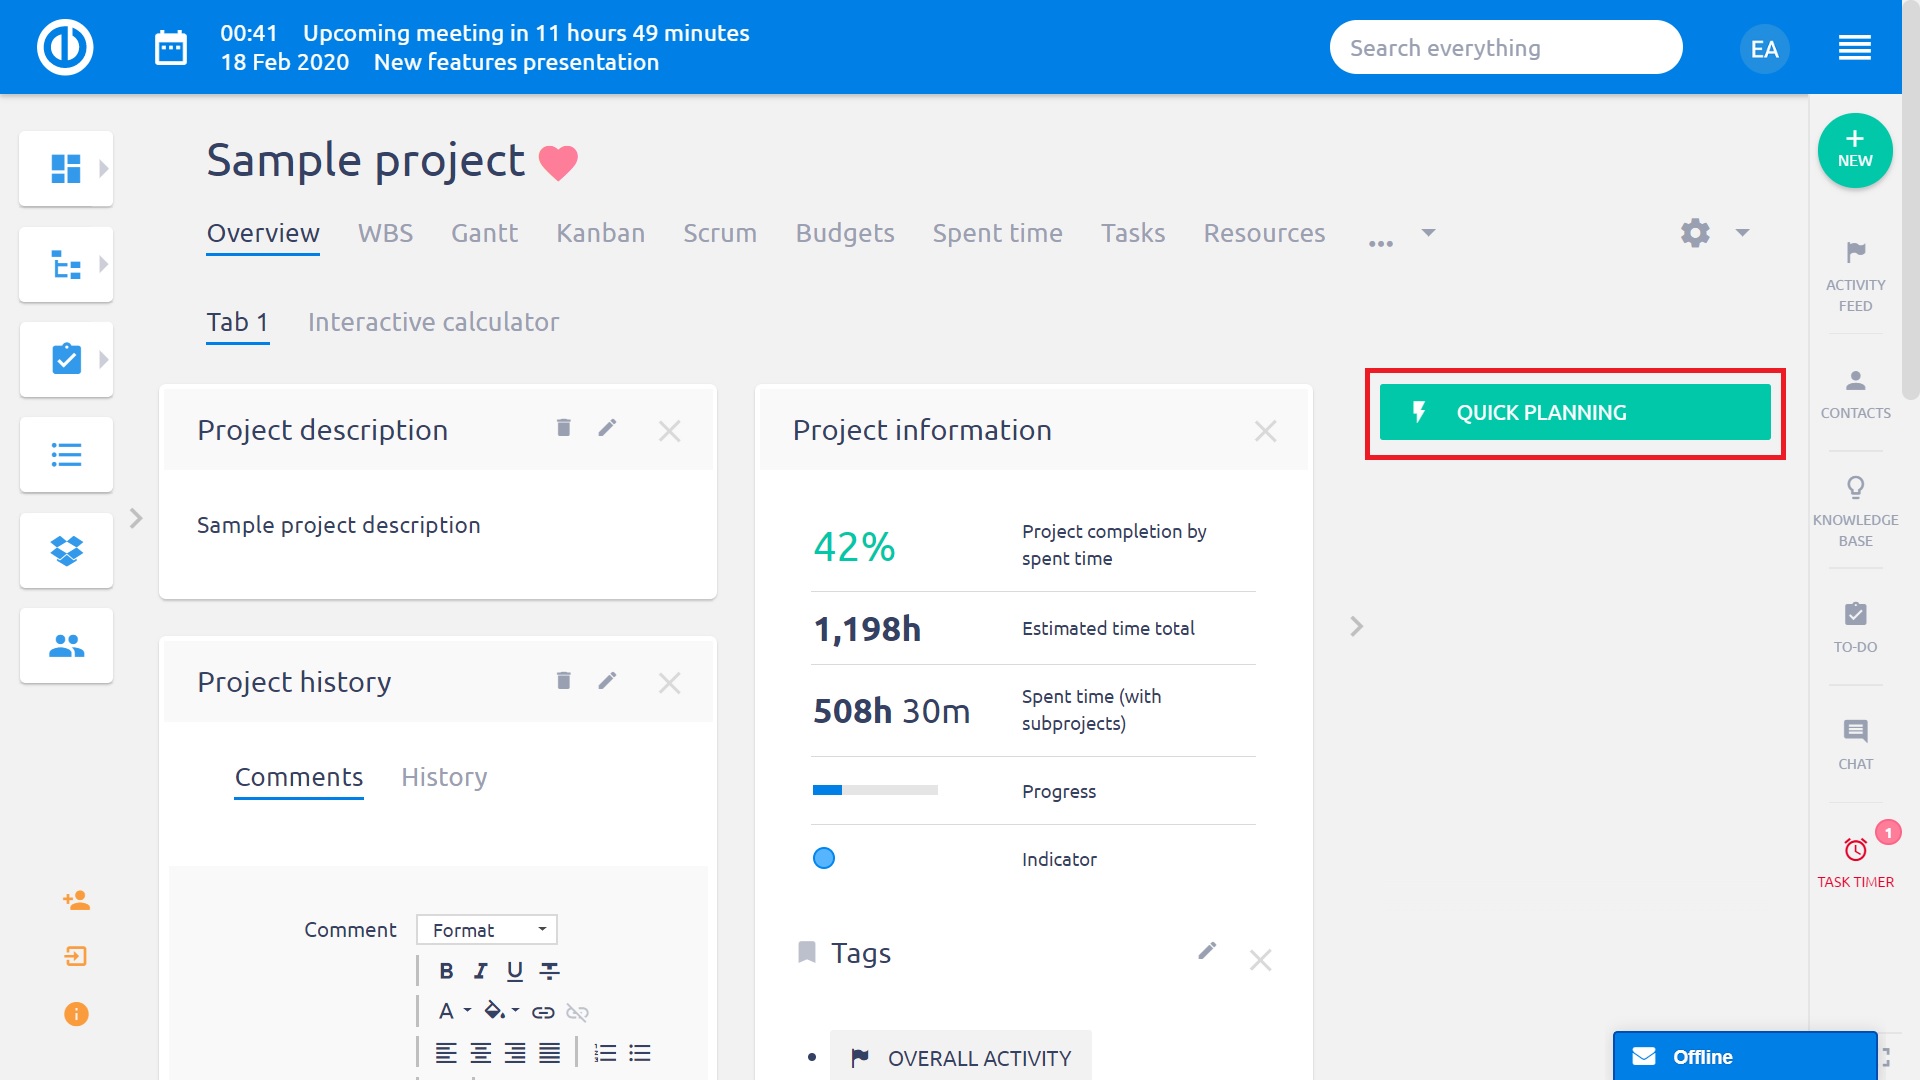
Task: Click the orange sign-in arrow icon
Action: (x=76, y=957)
